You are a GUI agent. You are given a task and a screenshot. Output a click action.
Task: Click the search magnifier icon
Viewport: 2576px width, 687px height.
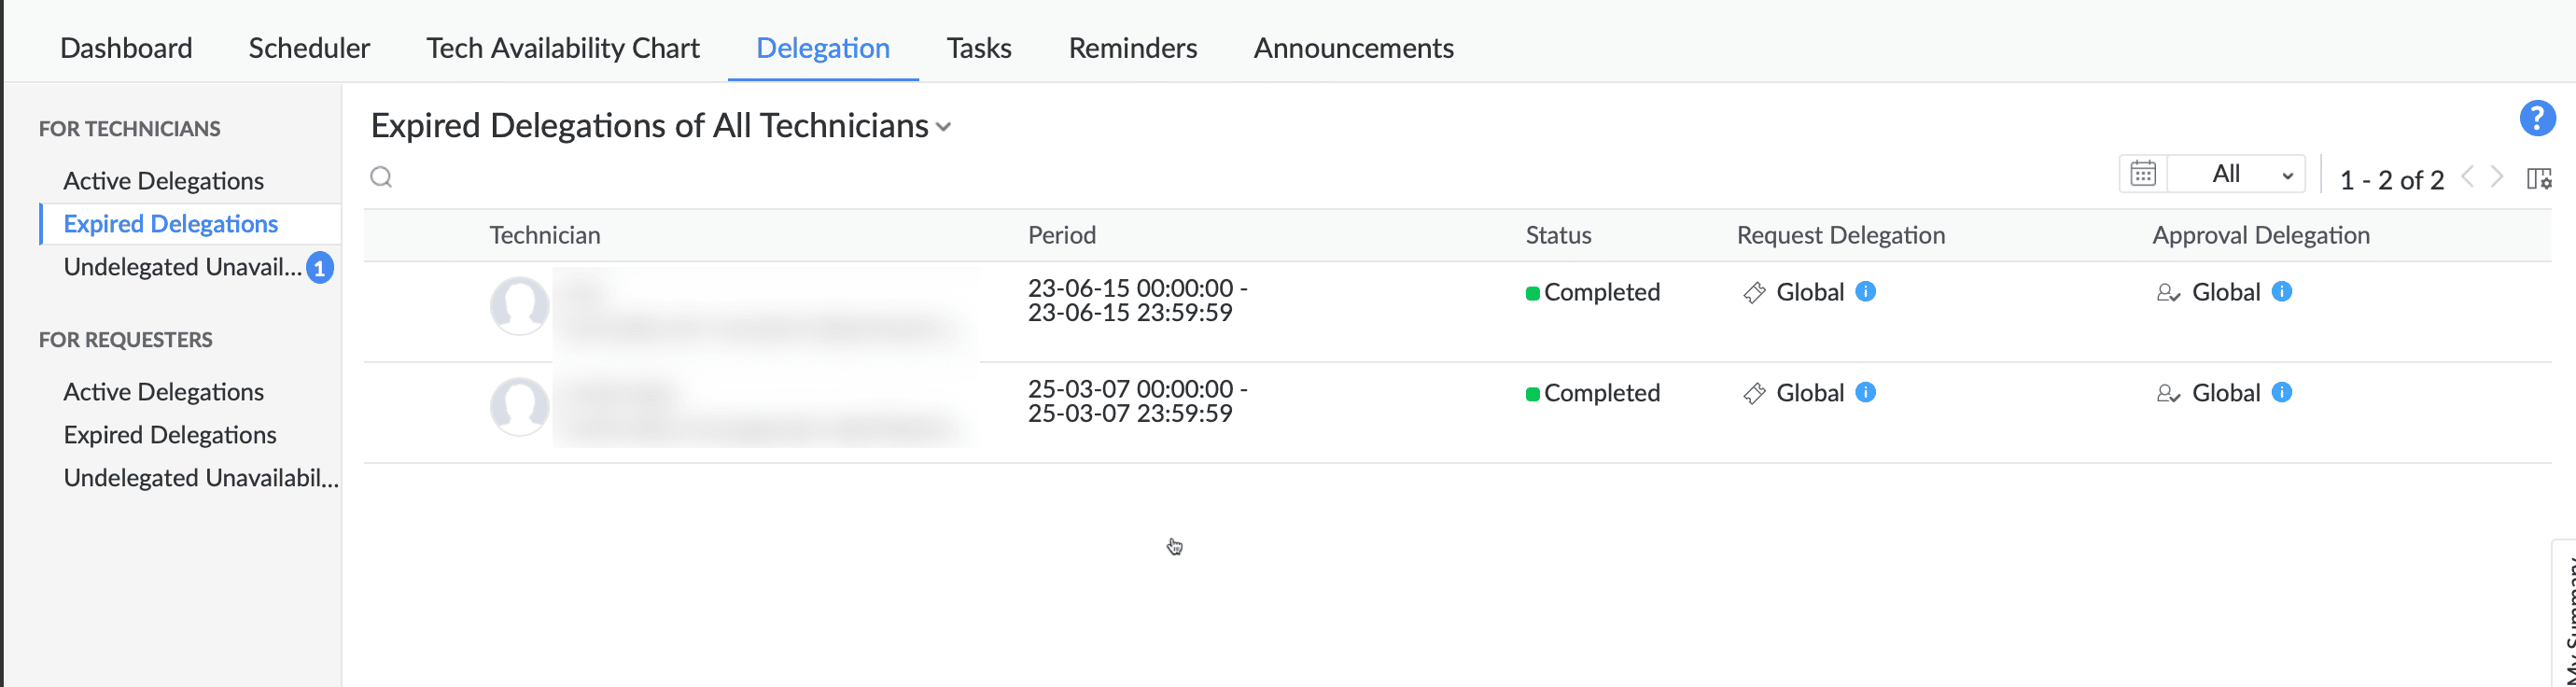tap(381, 177)
